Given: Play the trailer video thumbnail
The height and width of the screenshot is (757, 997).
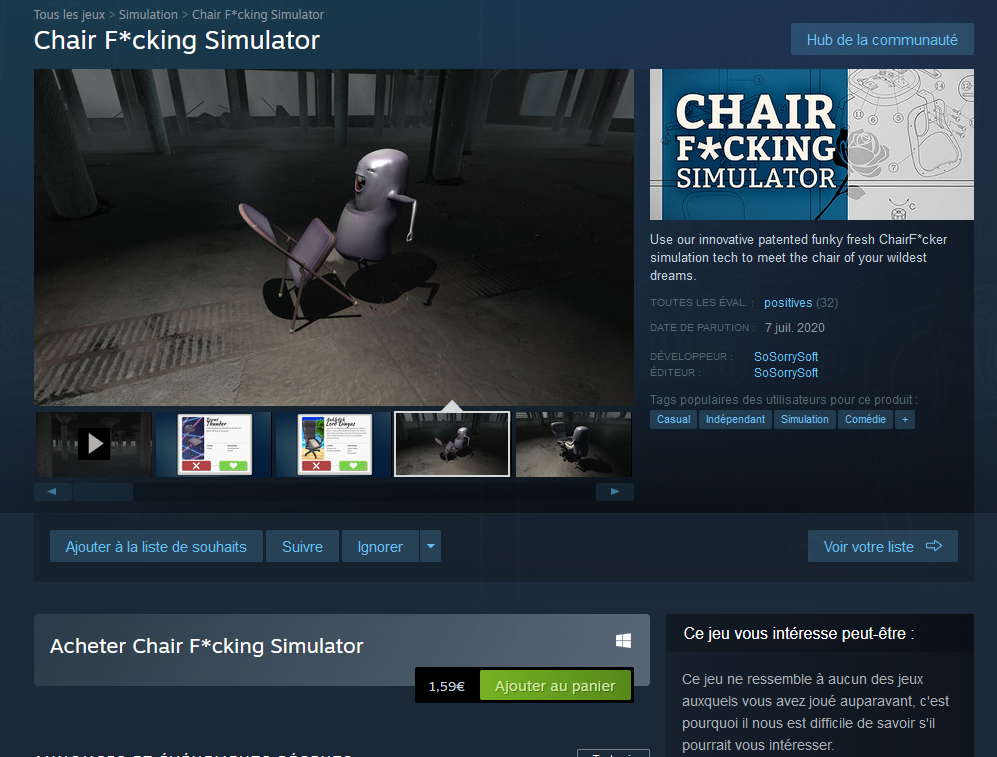Looking at the screenshot, I should (93, 444).
